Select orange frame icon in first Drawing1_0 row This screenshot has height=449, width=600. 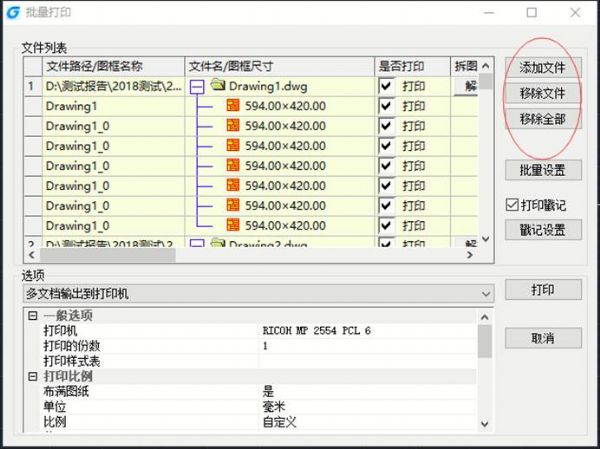click(232, 126)
